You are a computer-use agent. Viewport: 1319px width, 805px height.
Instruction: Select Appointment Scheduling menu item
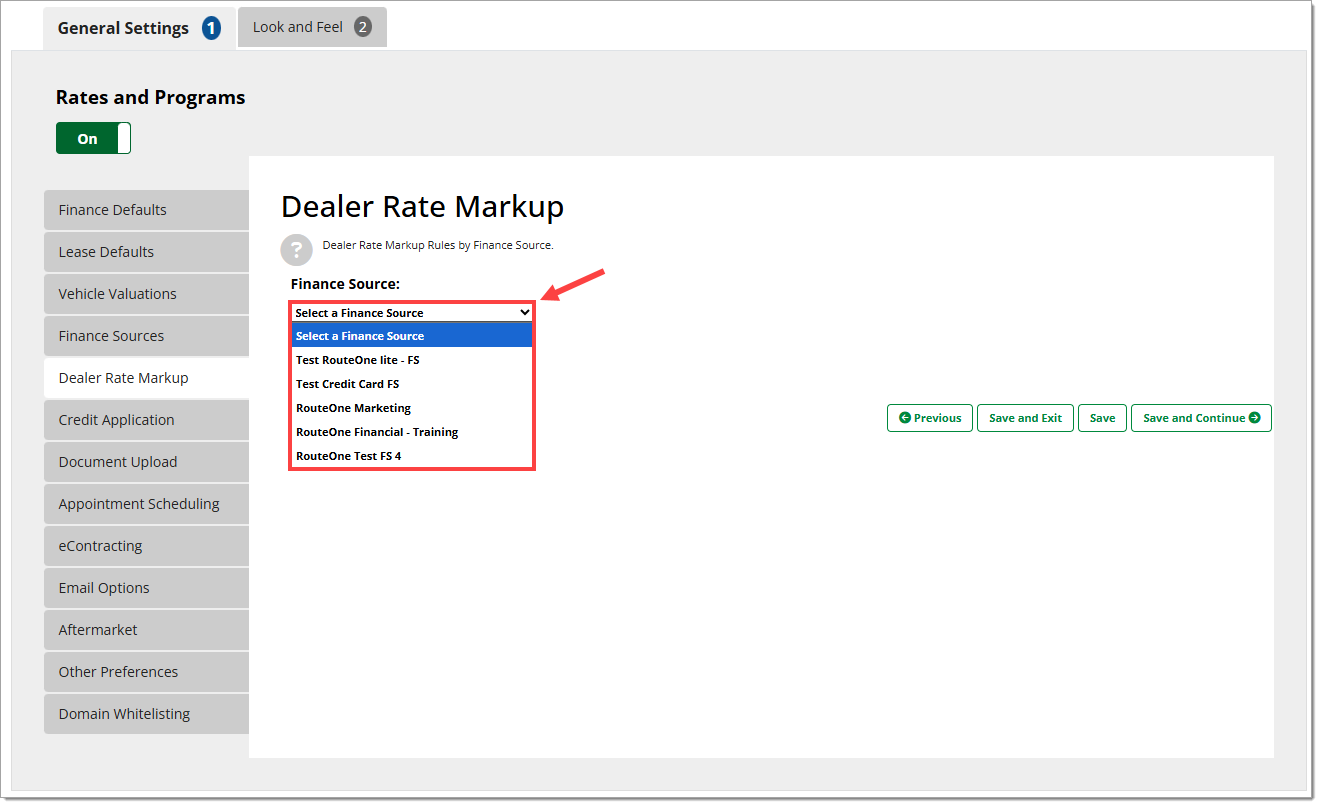[x=146, y=504]
